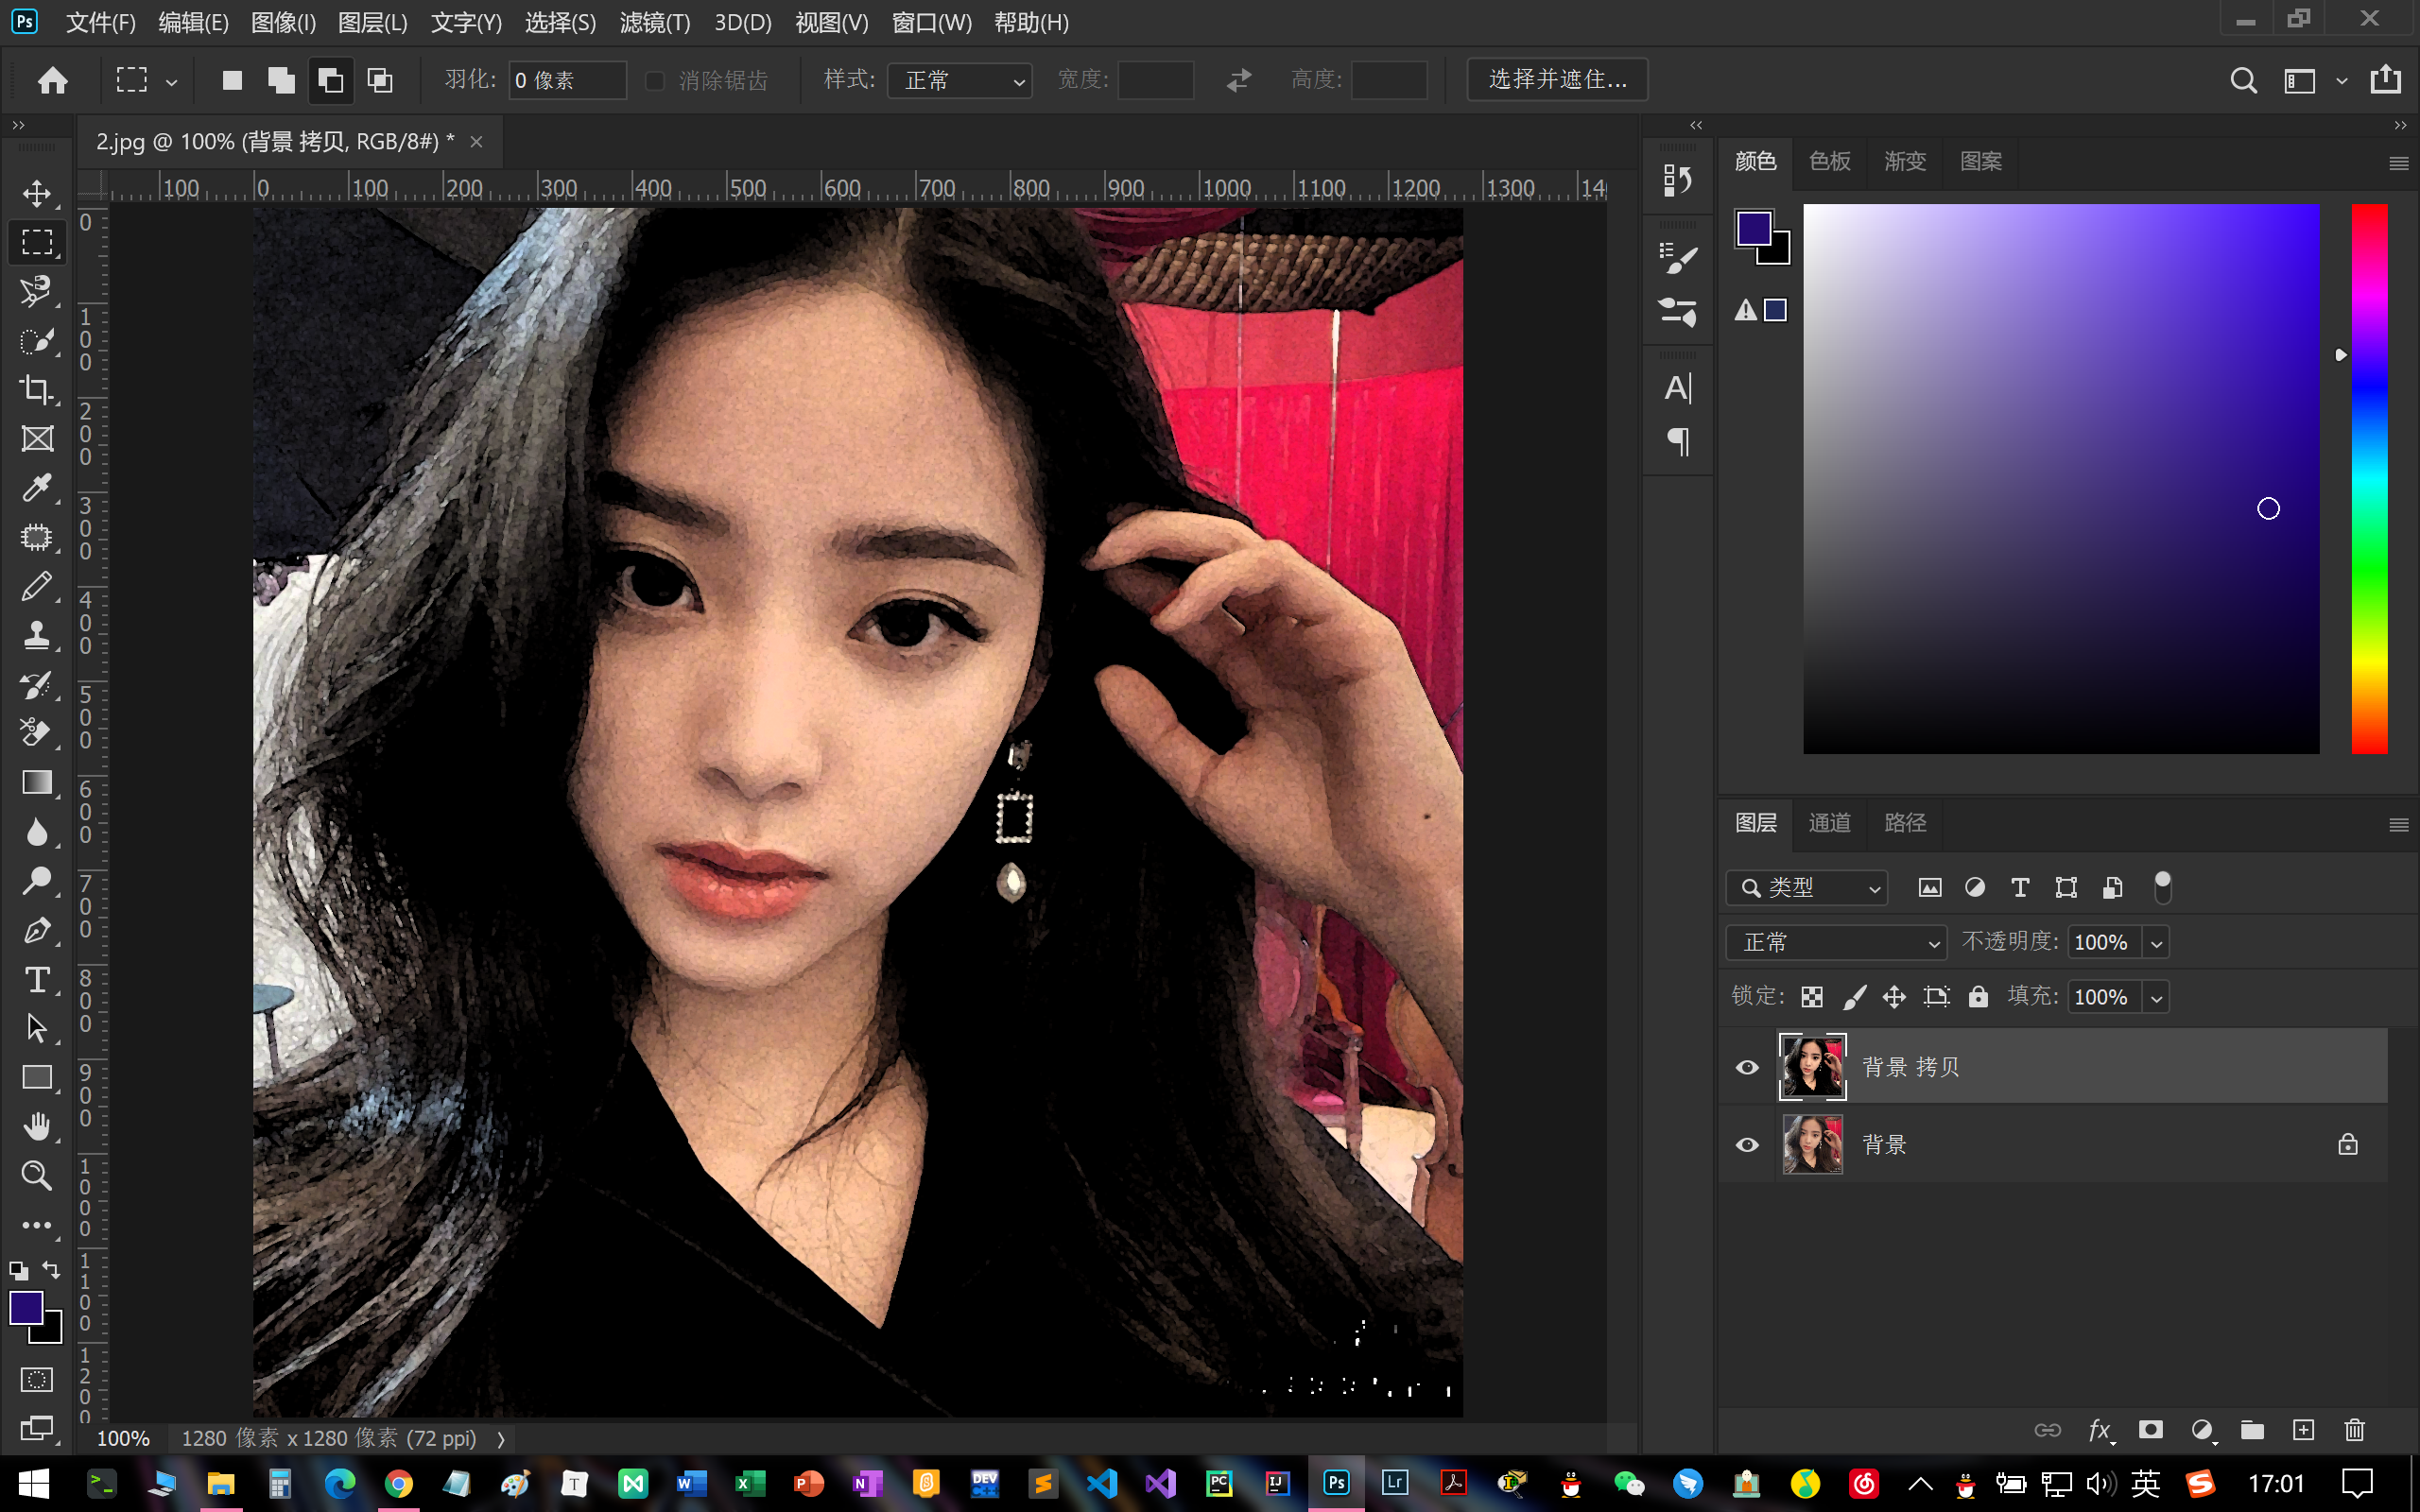Image resolution: width=2420 pixels, height=1512 pixels.
Task: Select the Blur tool
Action: click(x=37, y=832)
